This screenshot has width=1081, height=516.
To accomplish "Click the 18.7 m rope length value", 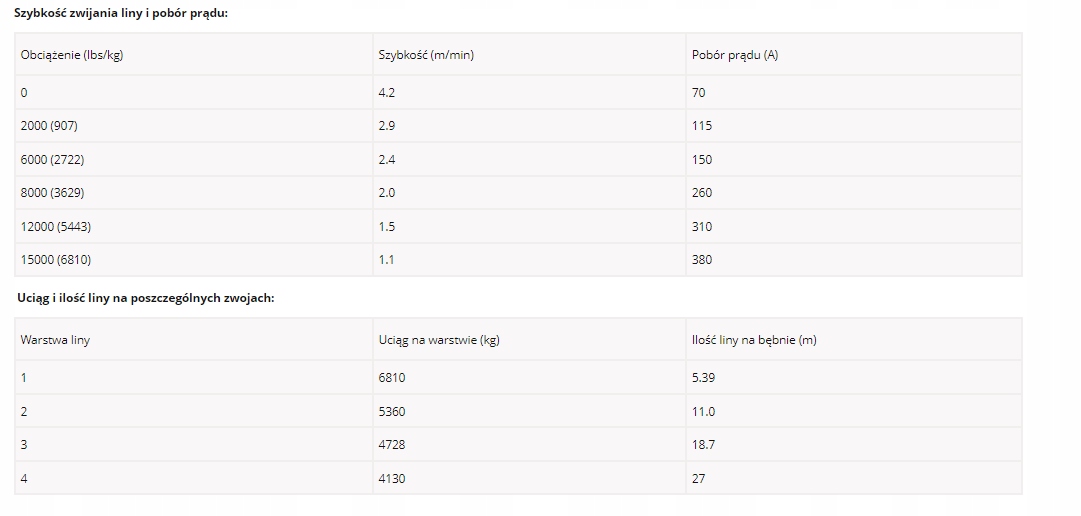I will [x=703, y=445].
